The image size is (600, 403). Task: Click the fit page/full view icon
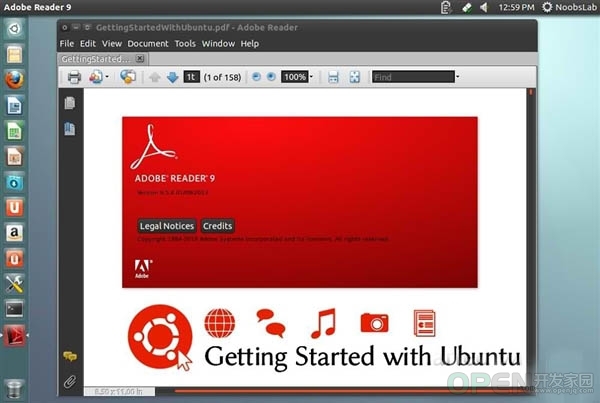(x=355, y=77)
